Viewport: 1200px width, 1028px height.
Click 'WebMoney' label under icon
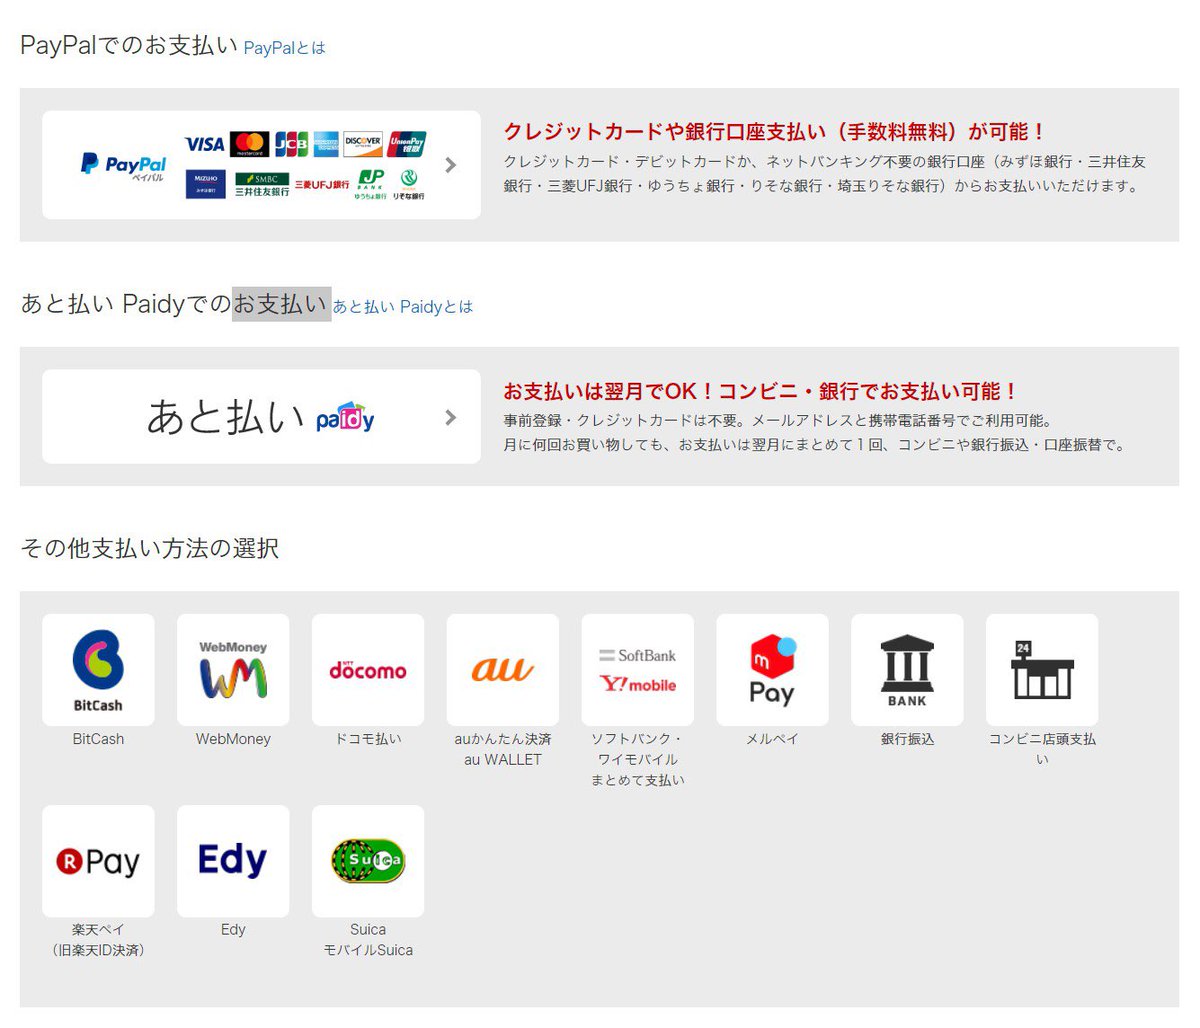pos(233,739)
